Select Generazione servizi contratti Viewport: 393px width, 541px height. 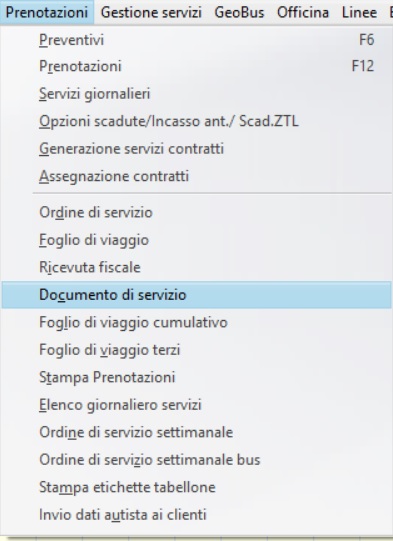(196, 149)
